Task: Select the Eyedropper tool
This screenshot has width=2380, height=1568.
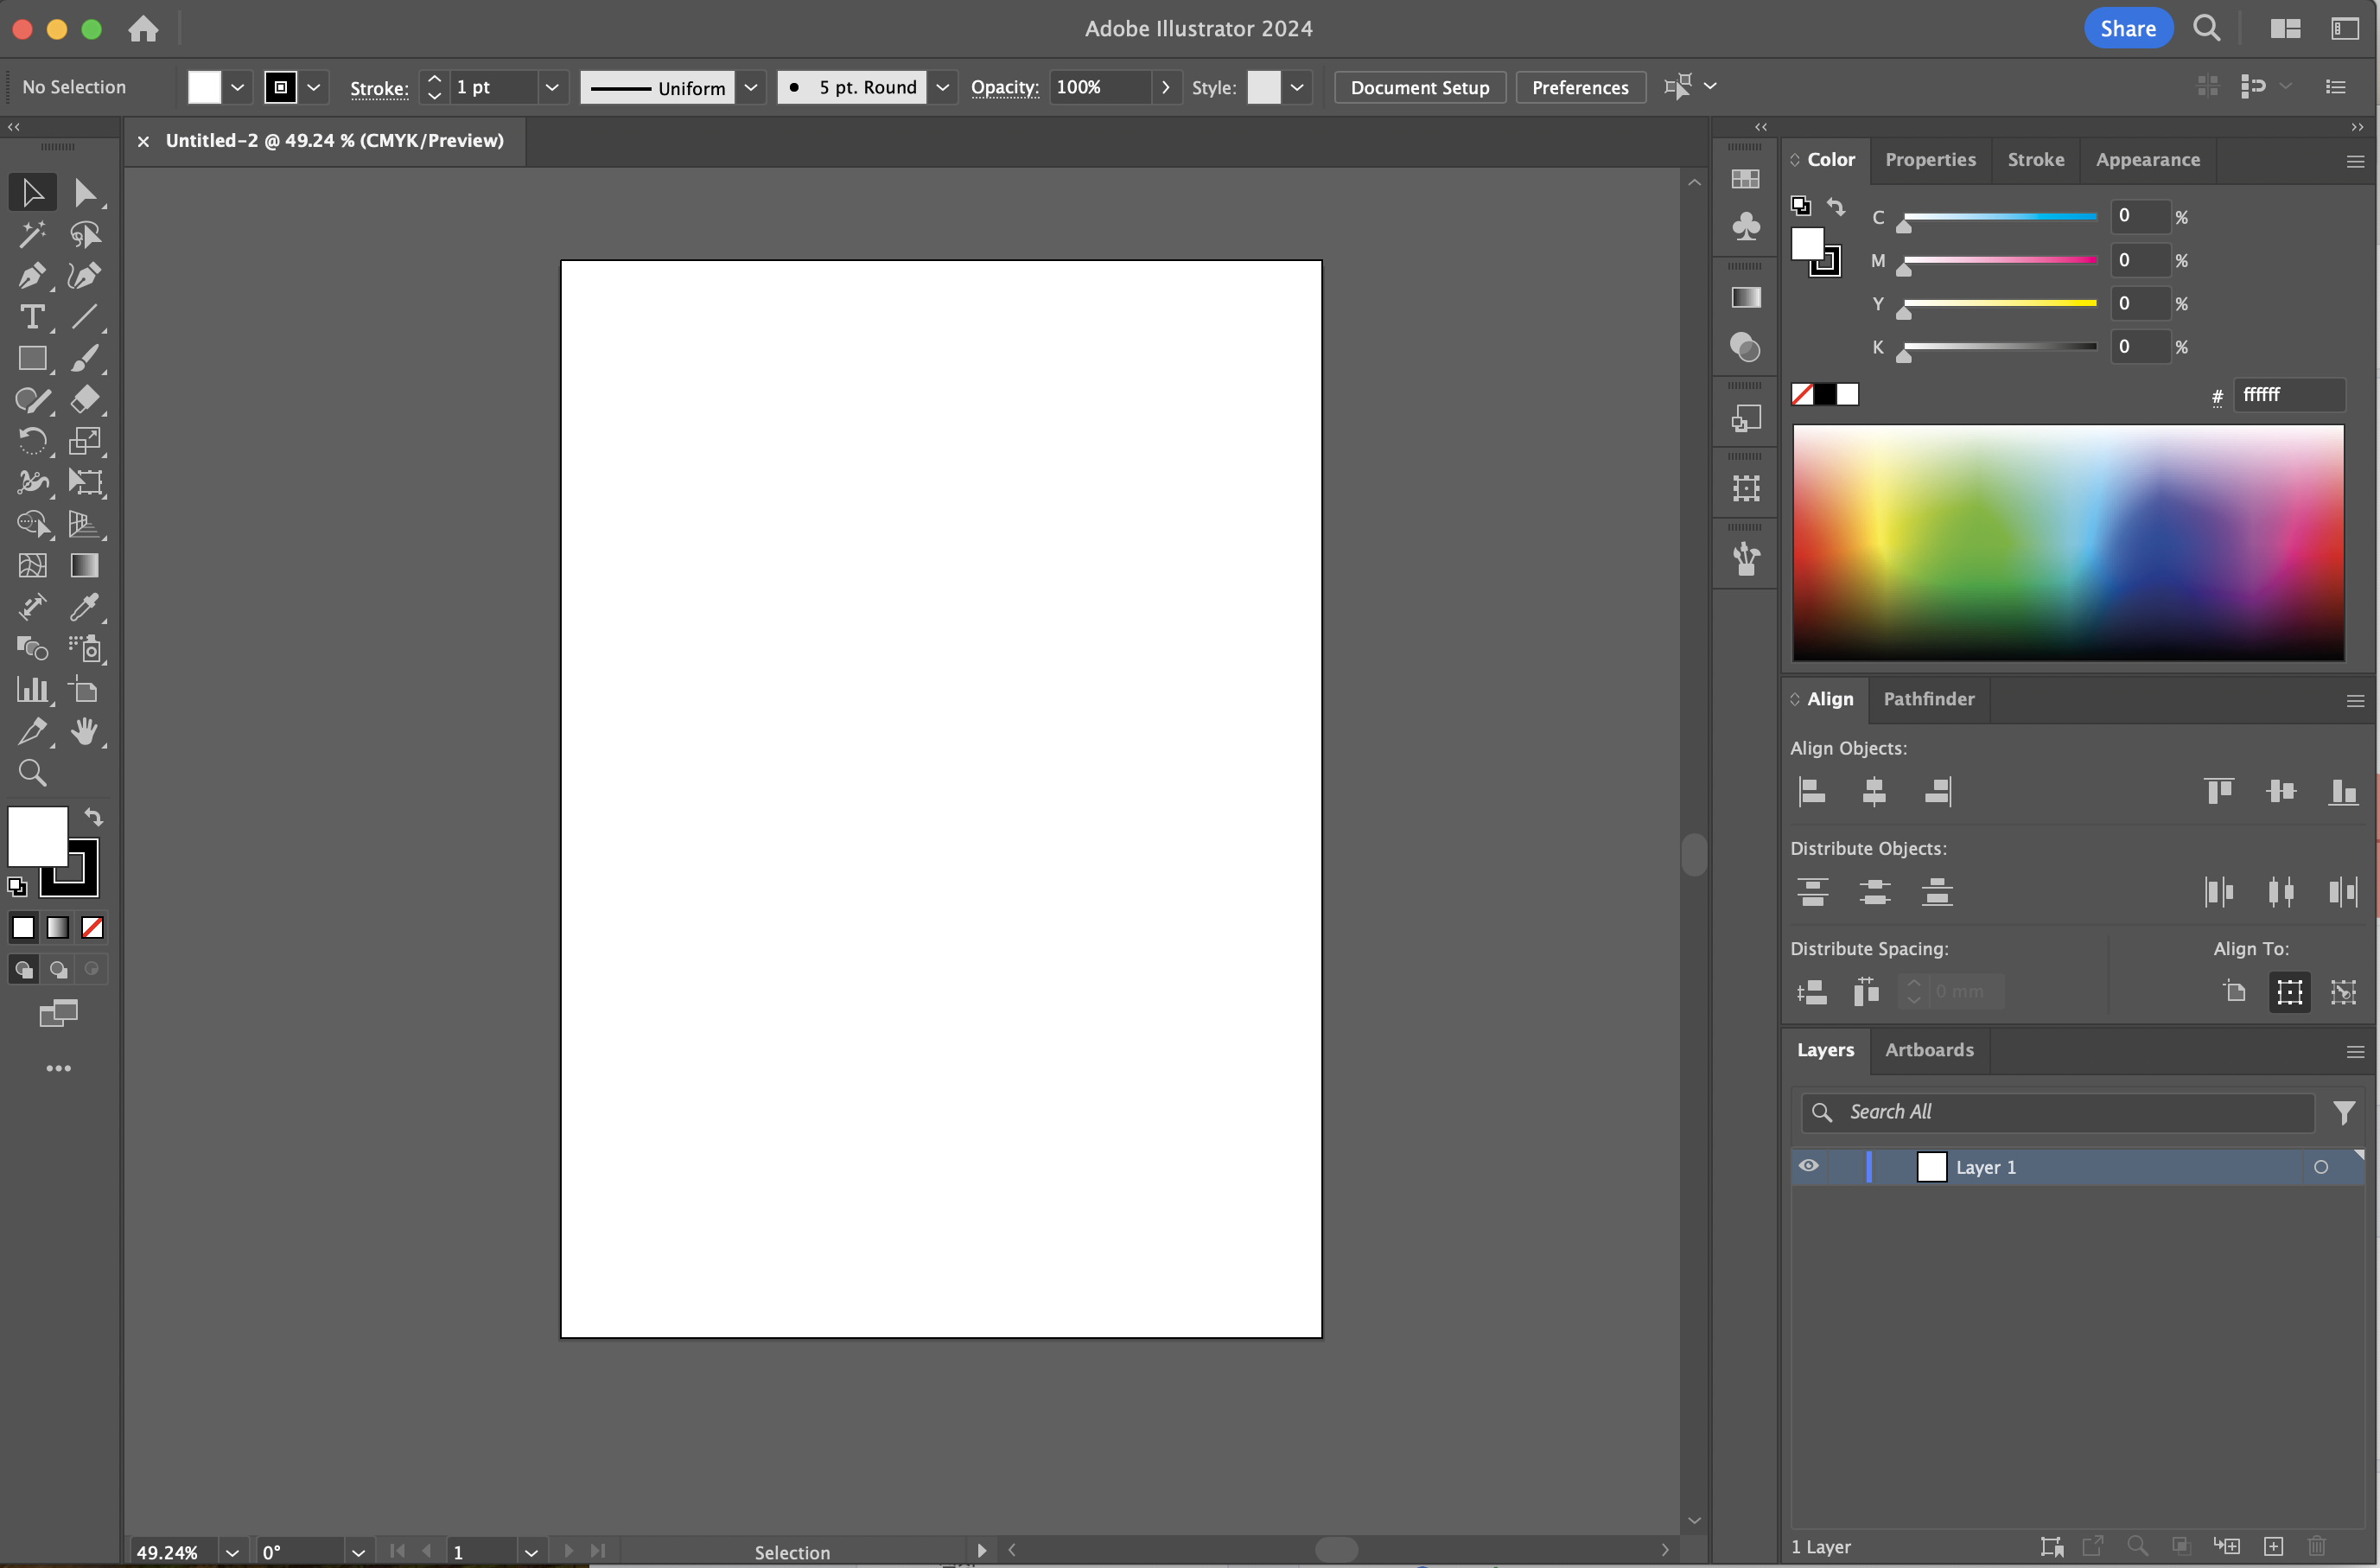Action: coord(84,607)
